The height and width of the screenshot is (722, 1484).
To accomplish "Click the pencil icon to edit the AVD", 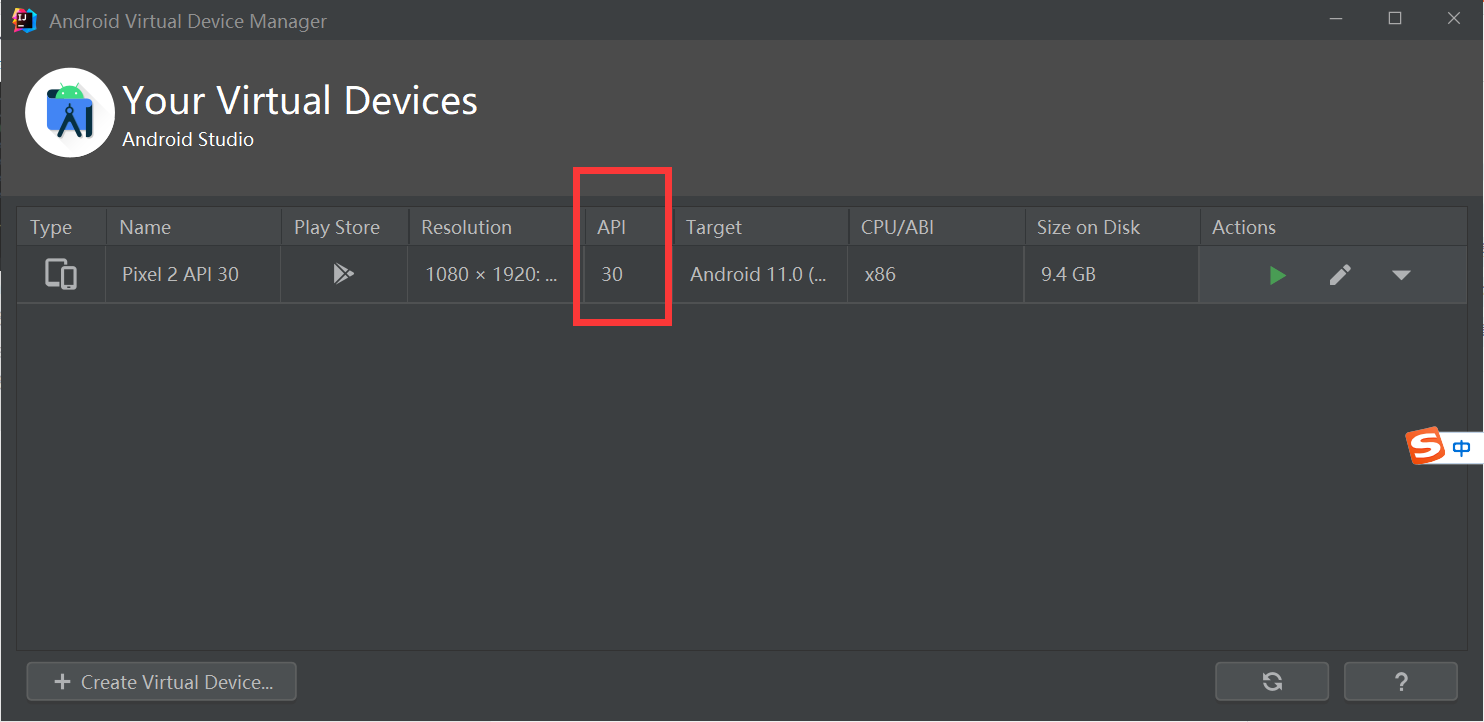I will click(x=1340, y=274).
